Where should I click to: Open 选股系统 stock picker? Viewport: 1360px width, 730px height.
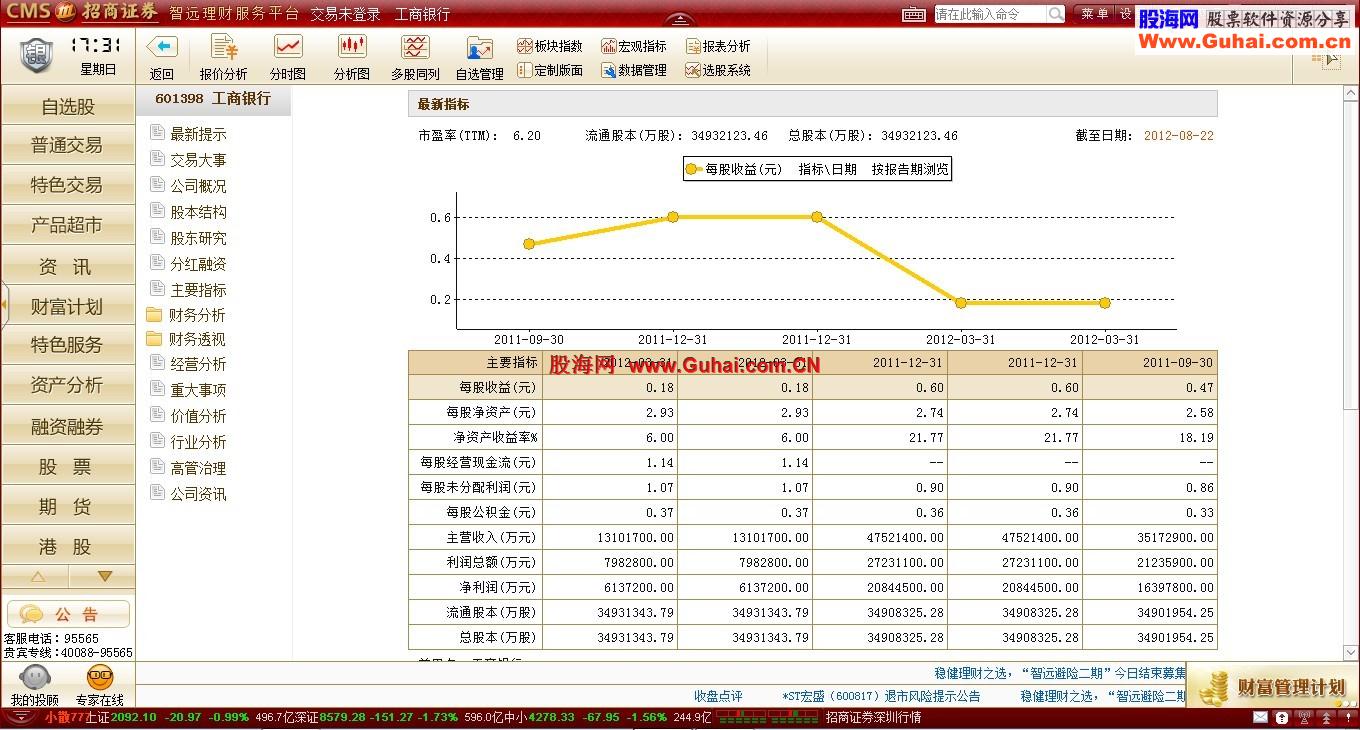(x=718, y=70)
